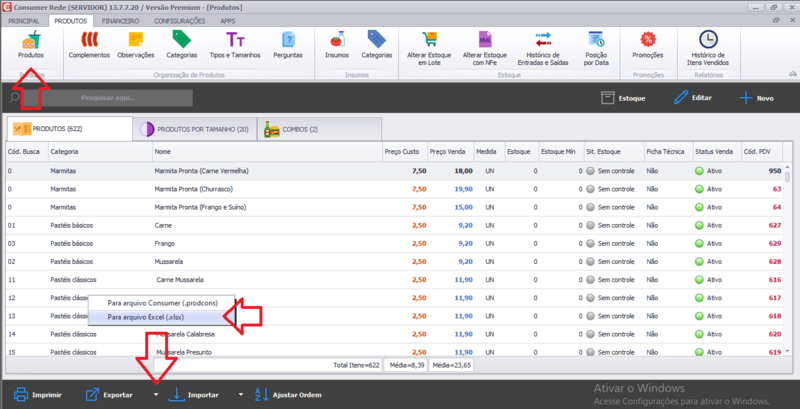Select Marmita Pronta (Carne Vermelha) row
The height and width of the screenshot is (409, 800).
(394, 171)
